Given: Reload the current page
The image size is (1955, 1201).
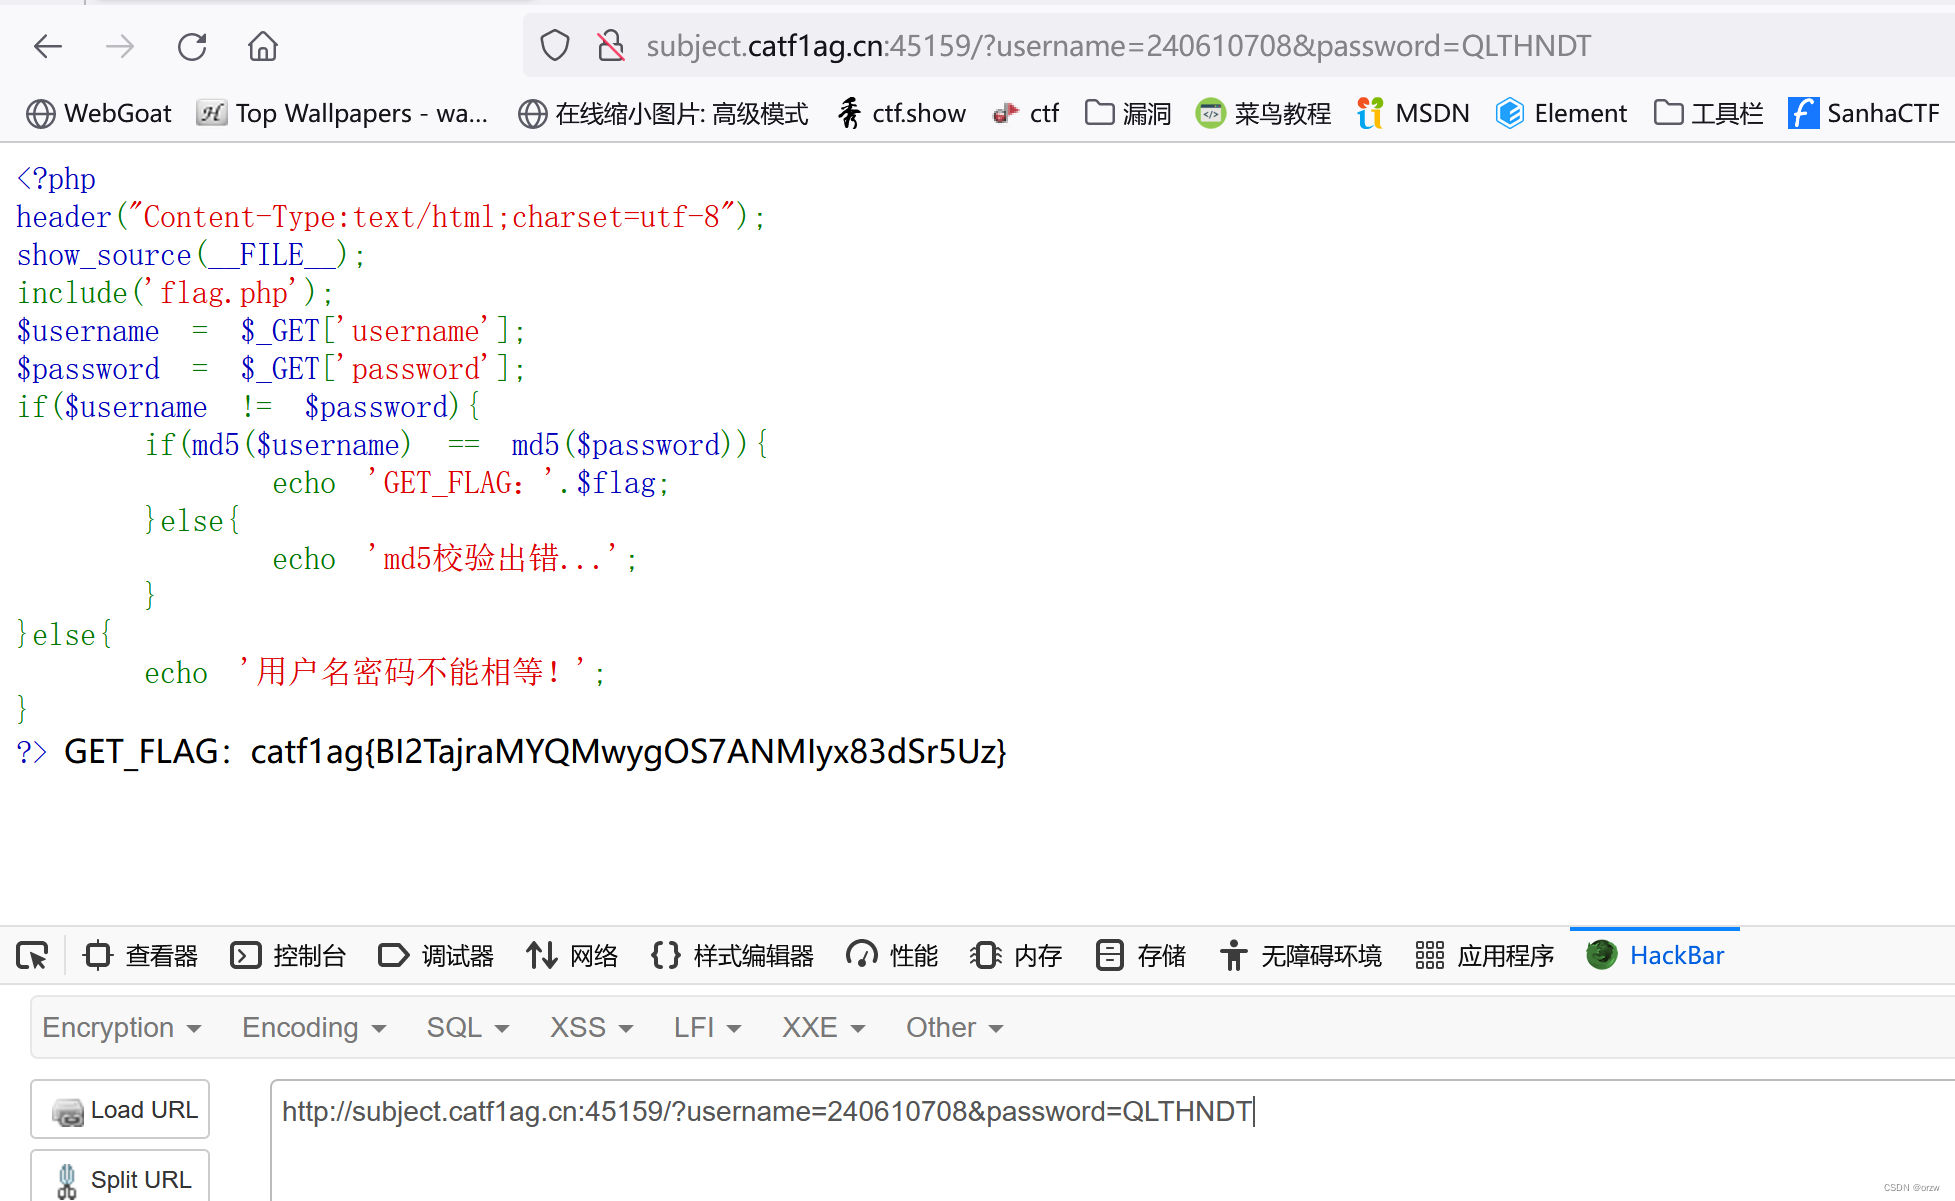Looking at the screenshot, I should tap(192, 46).
